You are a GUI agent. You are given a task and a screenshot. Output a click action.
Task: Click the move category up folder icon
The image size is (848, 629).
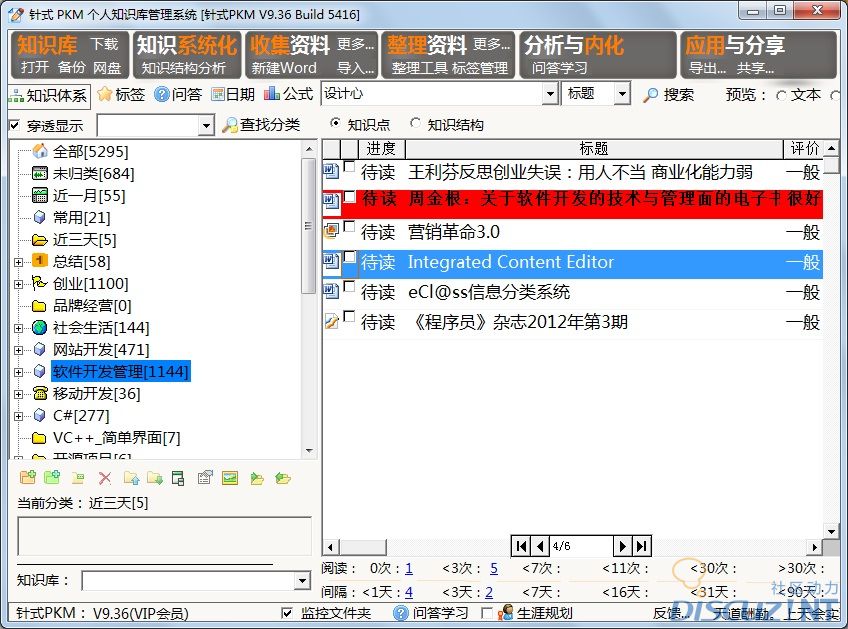[x=130, y=478]
